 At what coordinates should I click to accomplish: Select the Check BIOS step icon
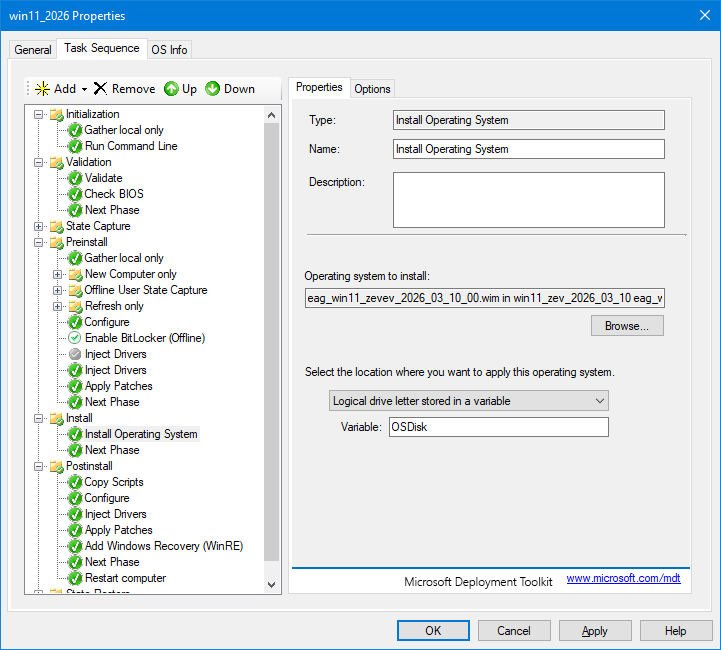[x=75, y=194]
